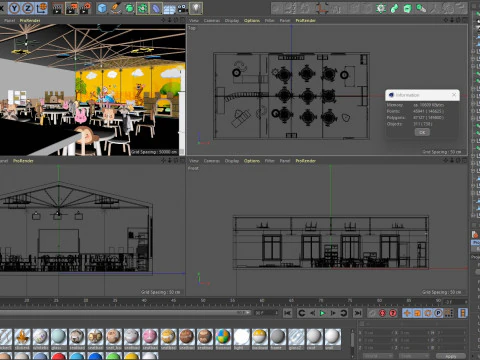480x360 pixels.
Task: Click the green cloner array icon
Action: click(142, 8)
